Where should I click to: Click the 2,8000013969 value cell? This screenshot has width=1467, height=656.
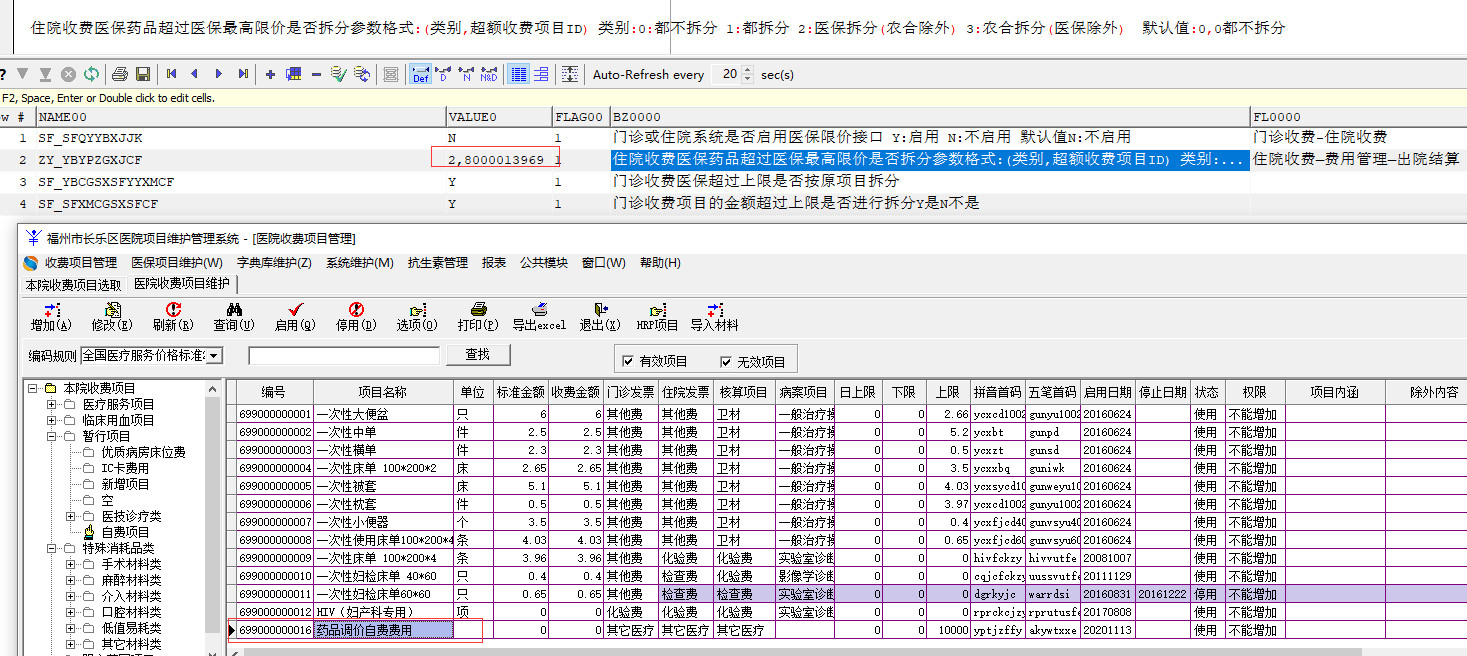tap(499, 160)
